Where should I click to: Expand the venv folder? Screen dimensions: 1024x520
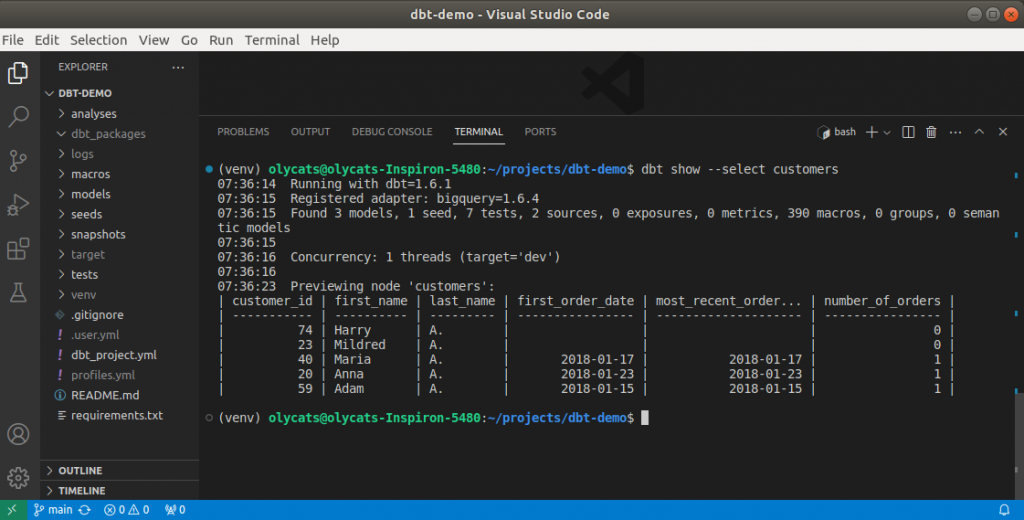tap(120, 295)
